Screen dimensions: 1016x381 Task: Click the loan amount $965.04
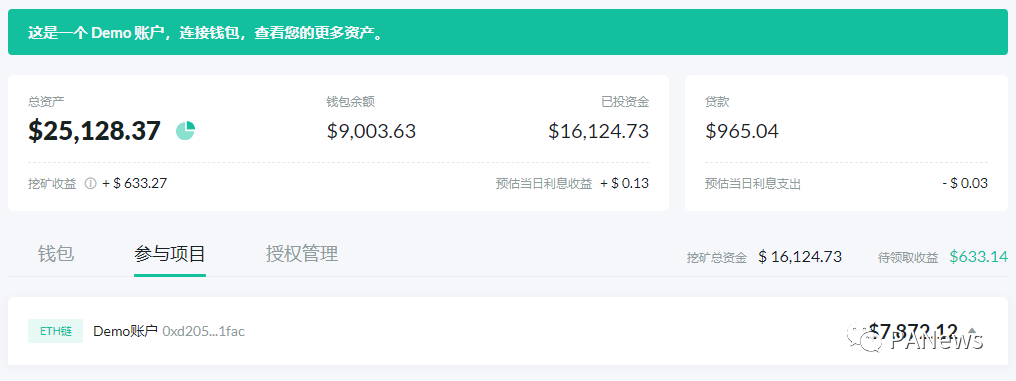click(x=742, y=131)
